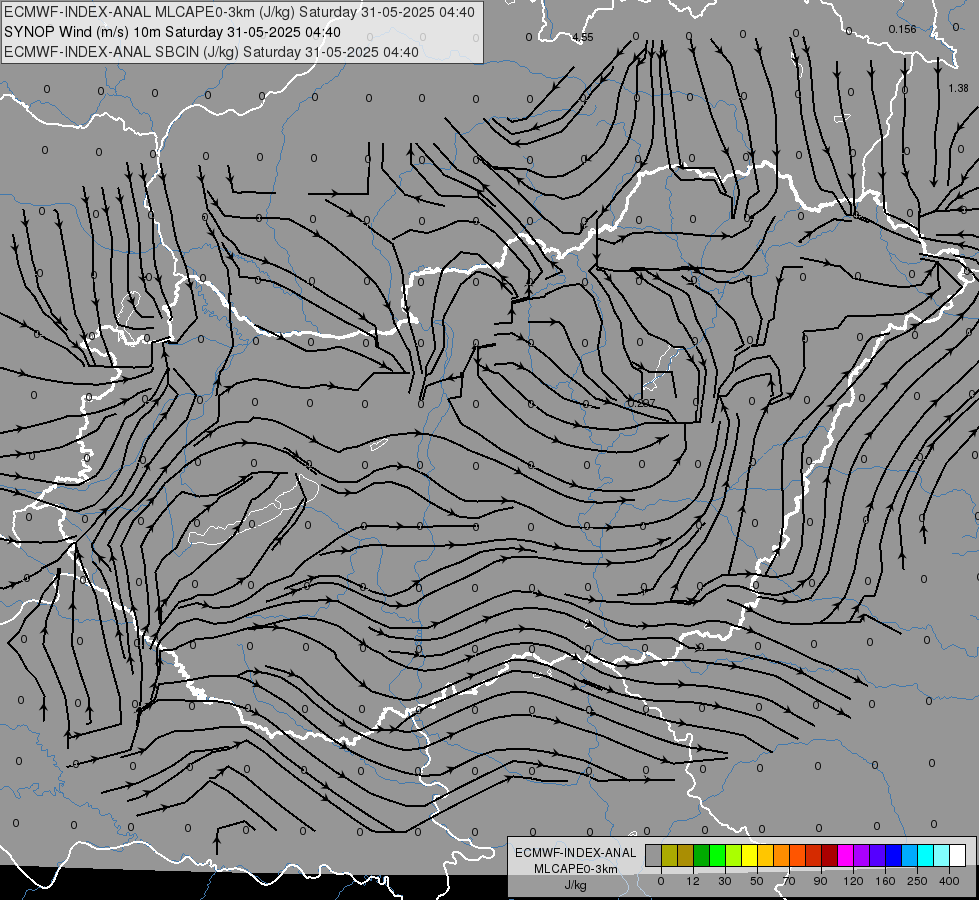Click the legend tick label 0

pyautogui.click(x=661, y=881)
